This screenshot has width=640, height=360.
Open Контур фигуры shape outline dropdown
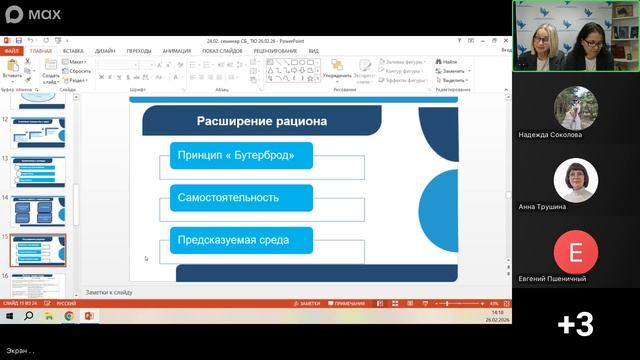tap(402, 71)
